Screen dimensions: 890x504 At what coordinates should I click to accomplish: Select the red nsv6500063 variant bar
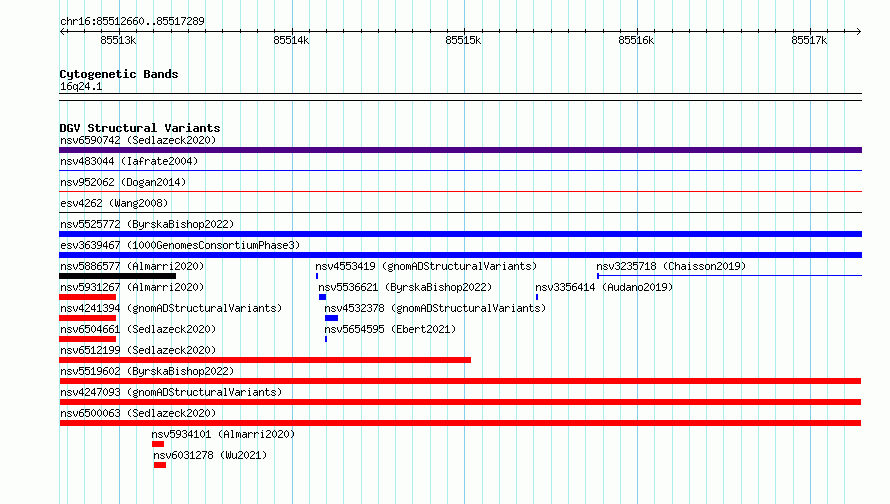point(460,423)
